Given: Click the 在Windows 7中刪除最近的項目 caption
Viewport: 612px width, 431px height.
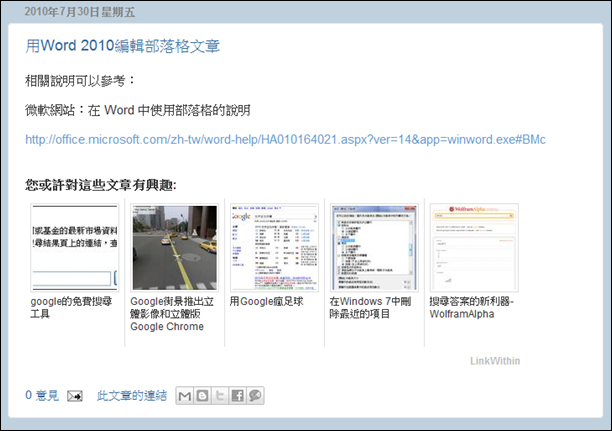Looking at the screenshot, I should (370, 307).
